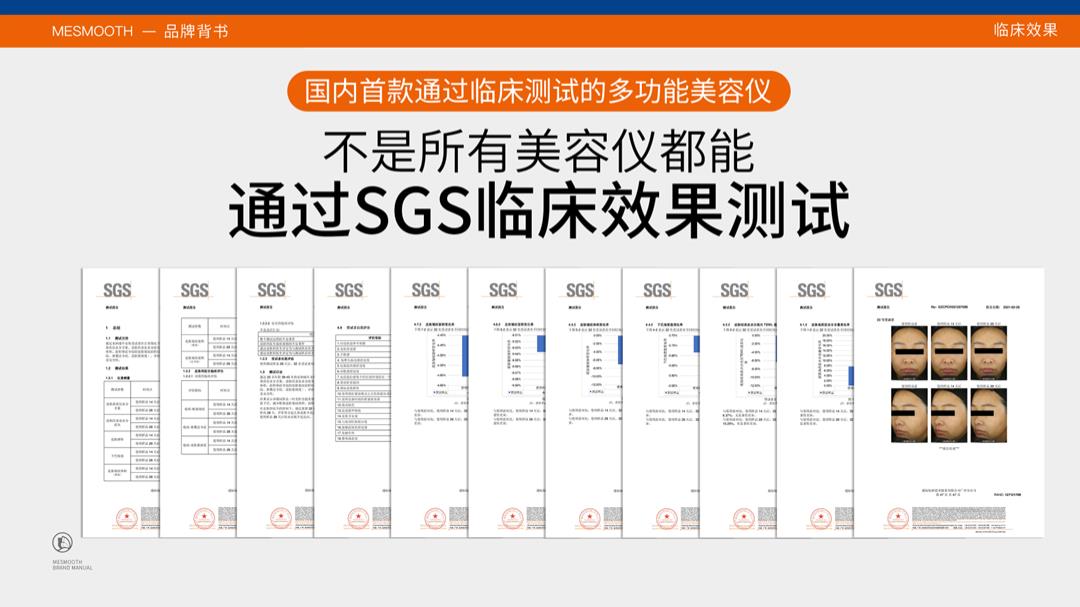
Task: Click the dark blue strip at the slide top
Action: (x=540, y=7)
